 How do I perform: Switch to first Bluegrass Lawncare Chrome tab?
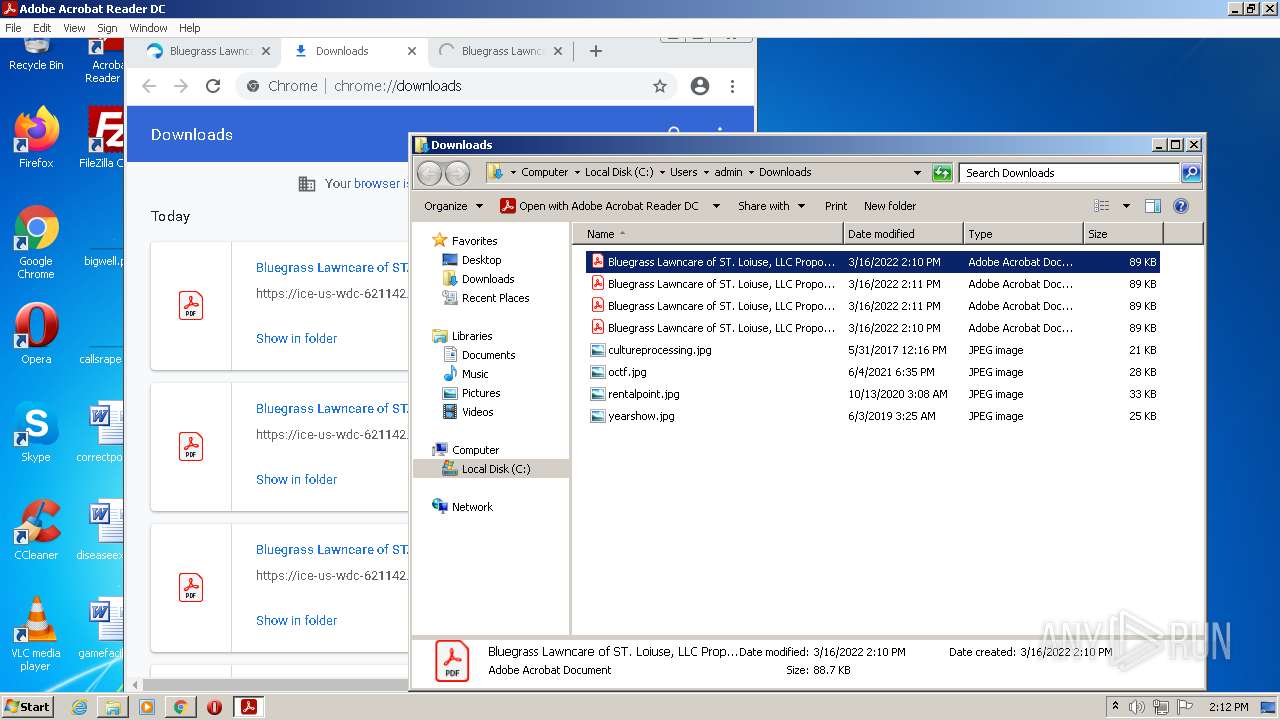point(208,51)
